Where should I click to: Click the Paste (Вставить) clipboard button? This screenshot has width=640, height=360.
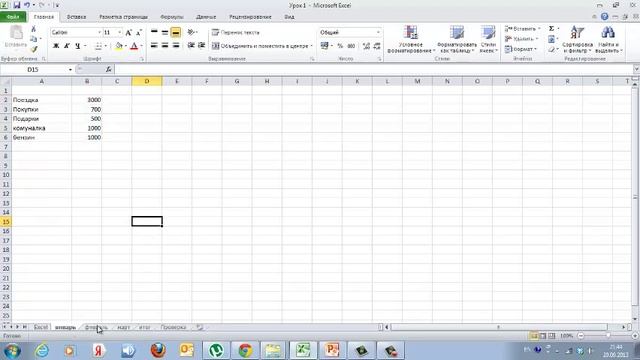16,36
